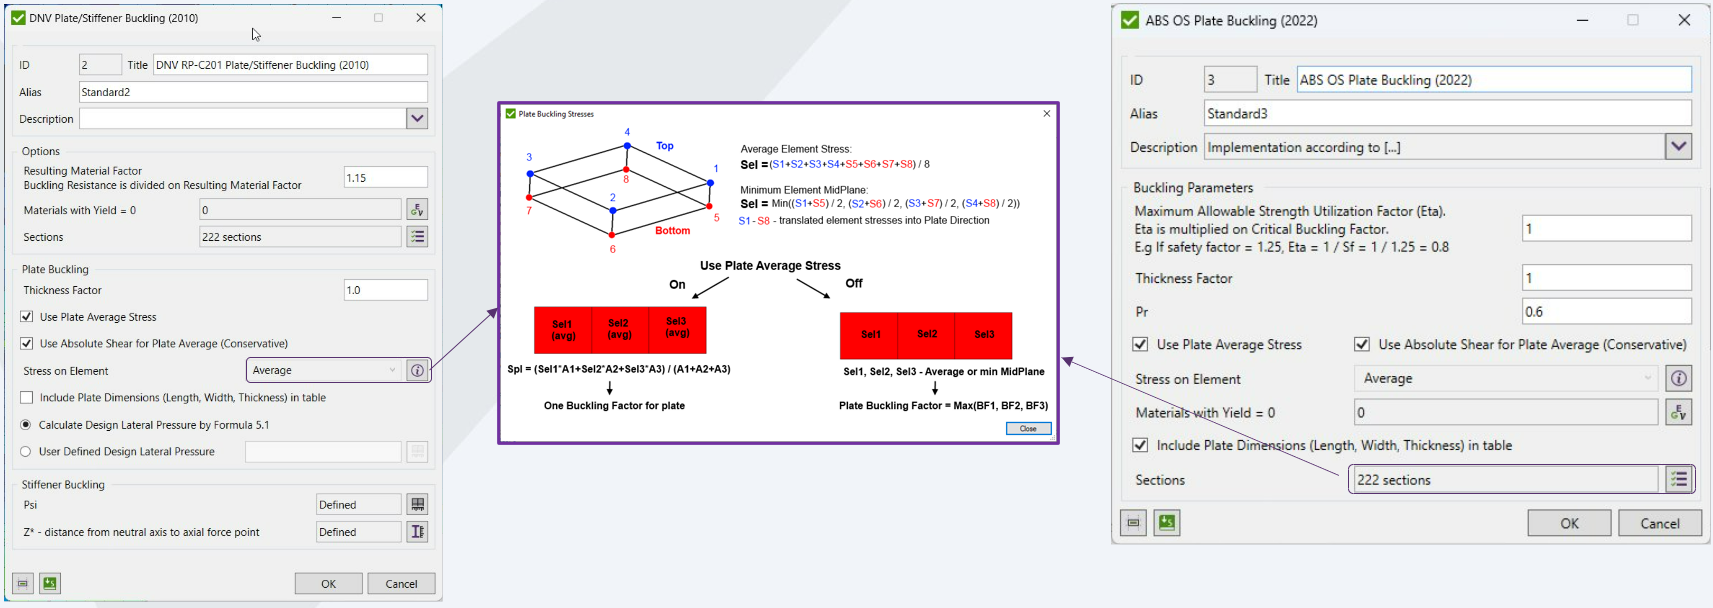Open Stress on Element Average dropdown in ABS dialog
This screenshot has width=1713, height=608.
(1506, 379)
